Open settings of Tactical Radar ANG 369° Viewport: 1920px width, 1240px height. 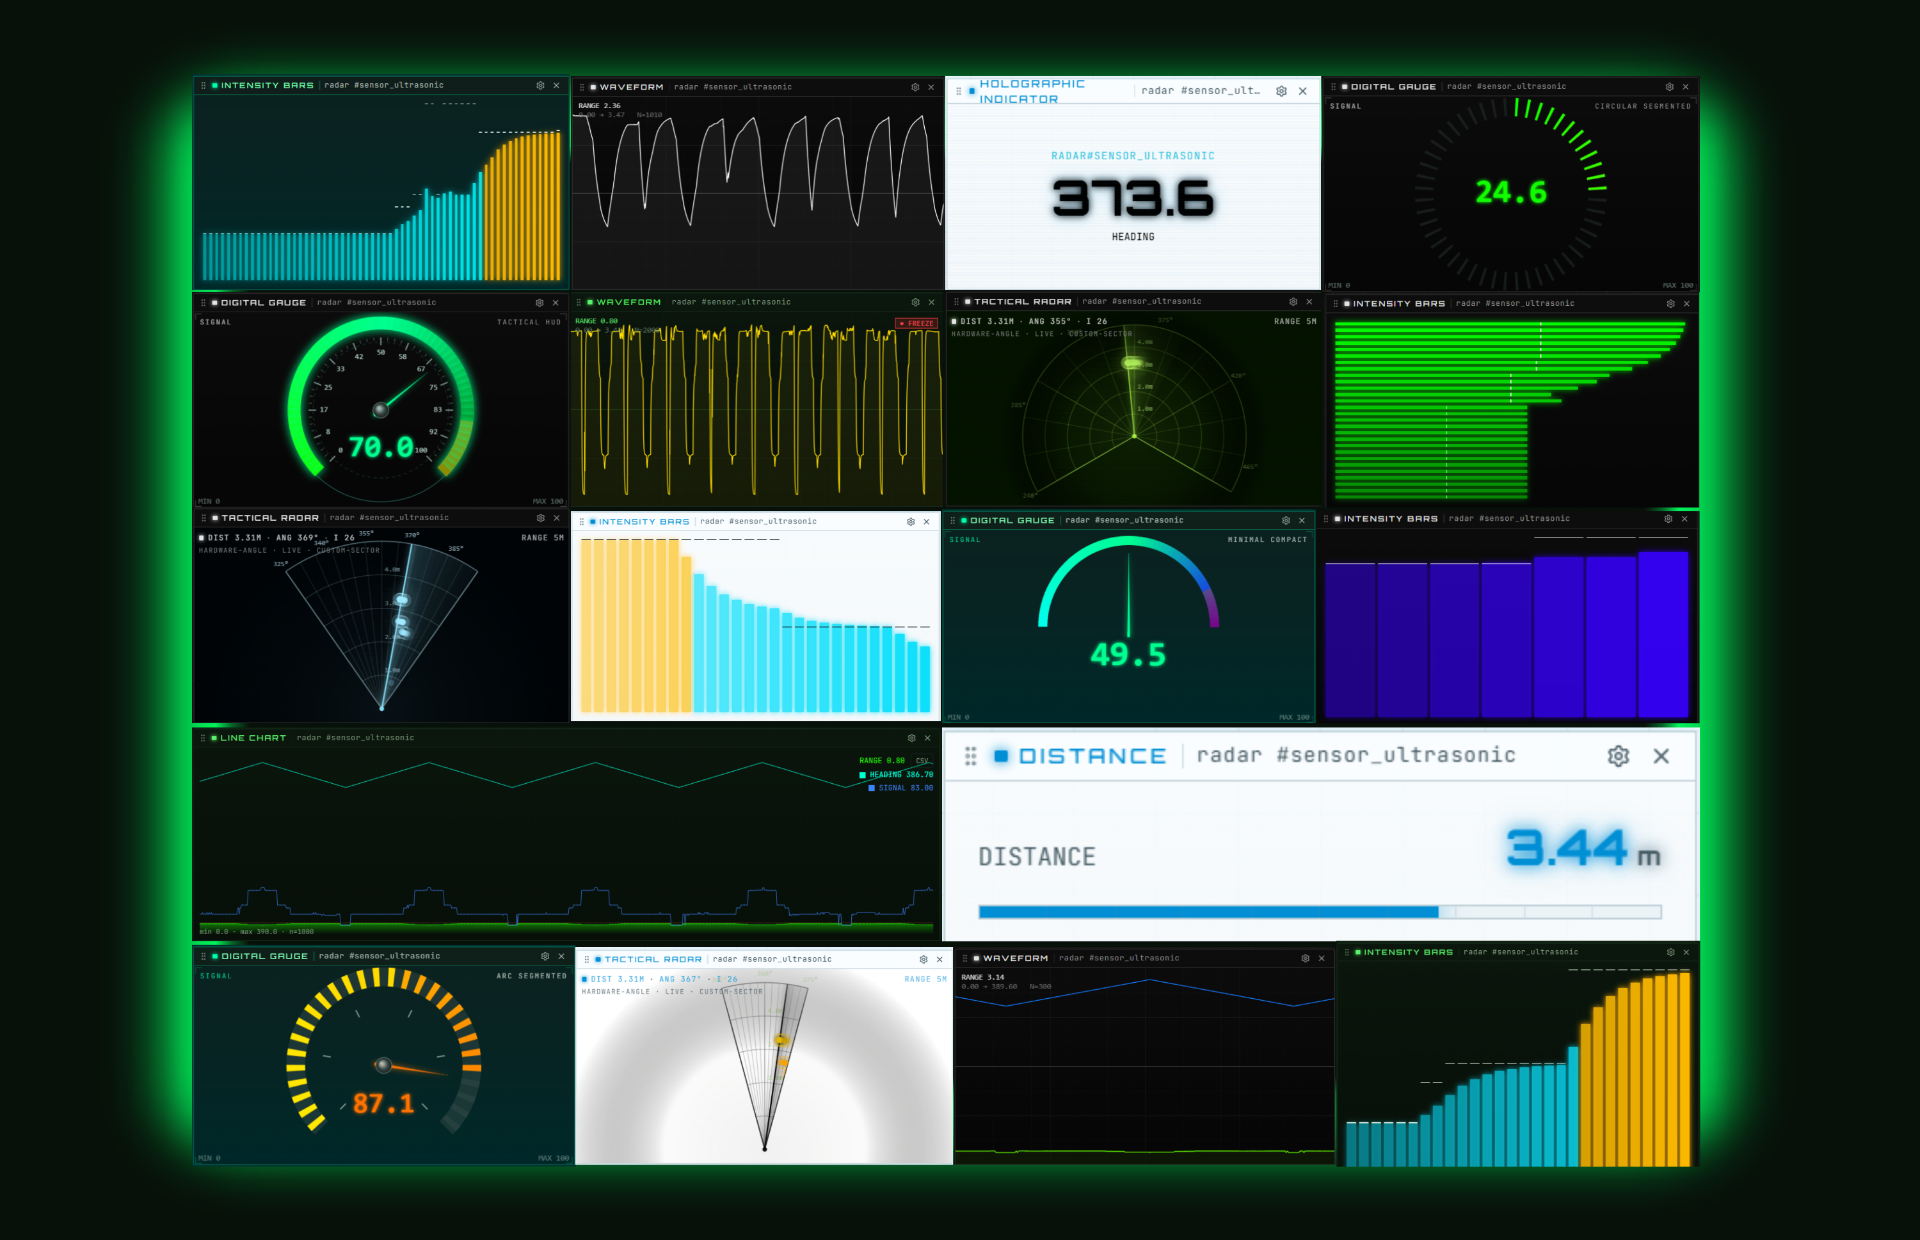coord(540,518)
